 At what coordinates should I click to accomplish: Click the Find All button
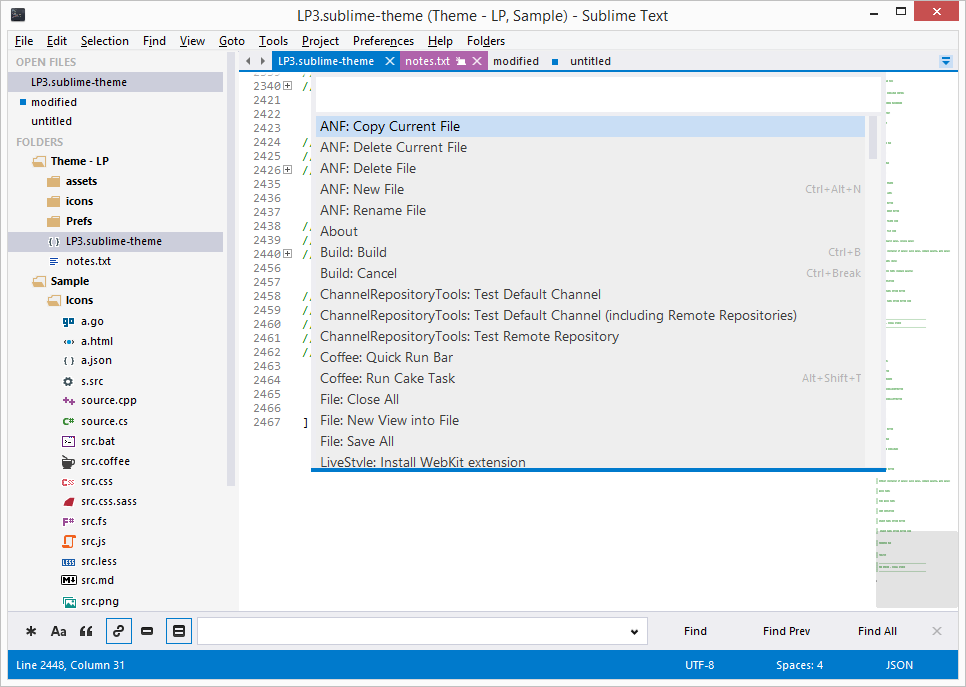tap(877, 631)
